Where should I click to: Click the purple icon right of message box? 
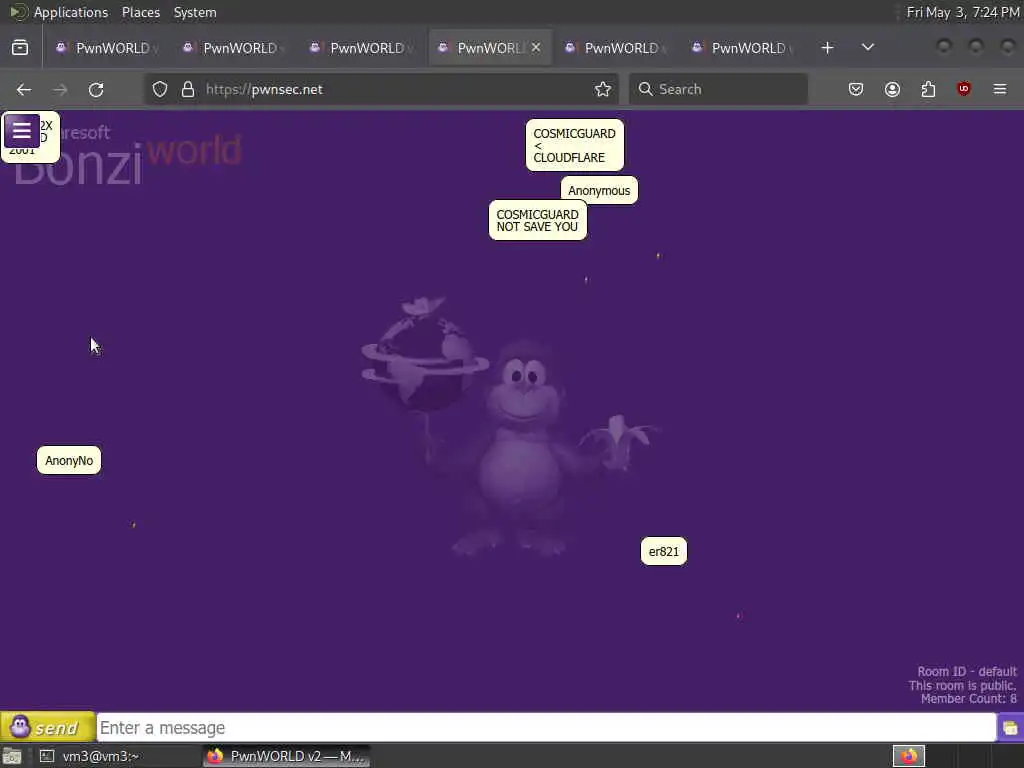click(x=1010, y=728)
